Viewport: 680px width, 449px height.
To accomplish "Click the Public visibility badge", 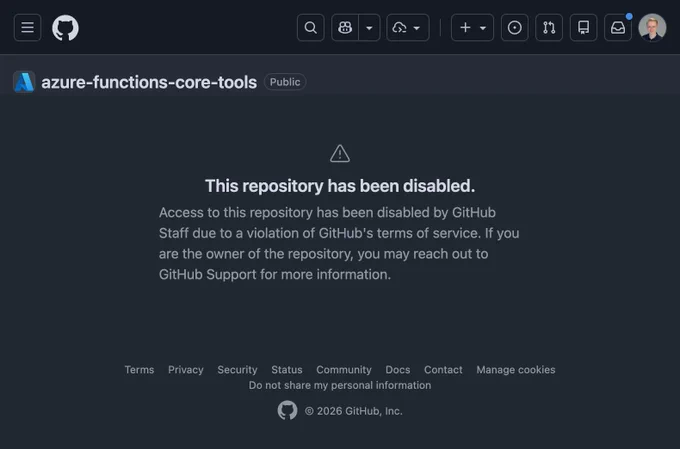I will pos(285,82).
